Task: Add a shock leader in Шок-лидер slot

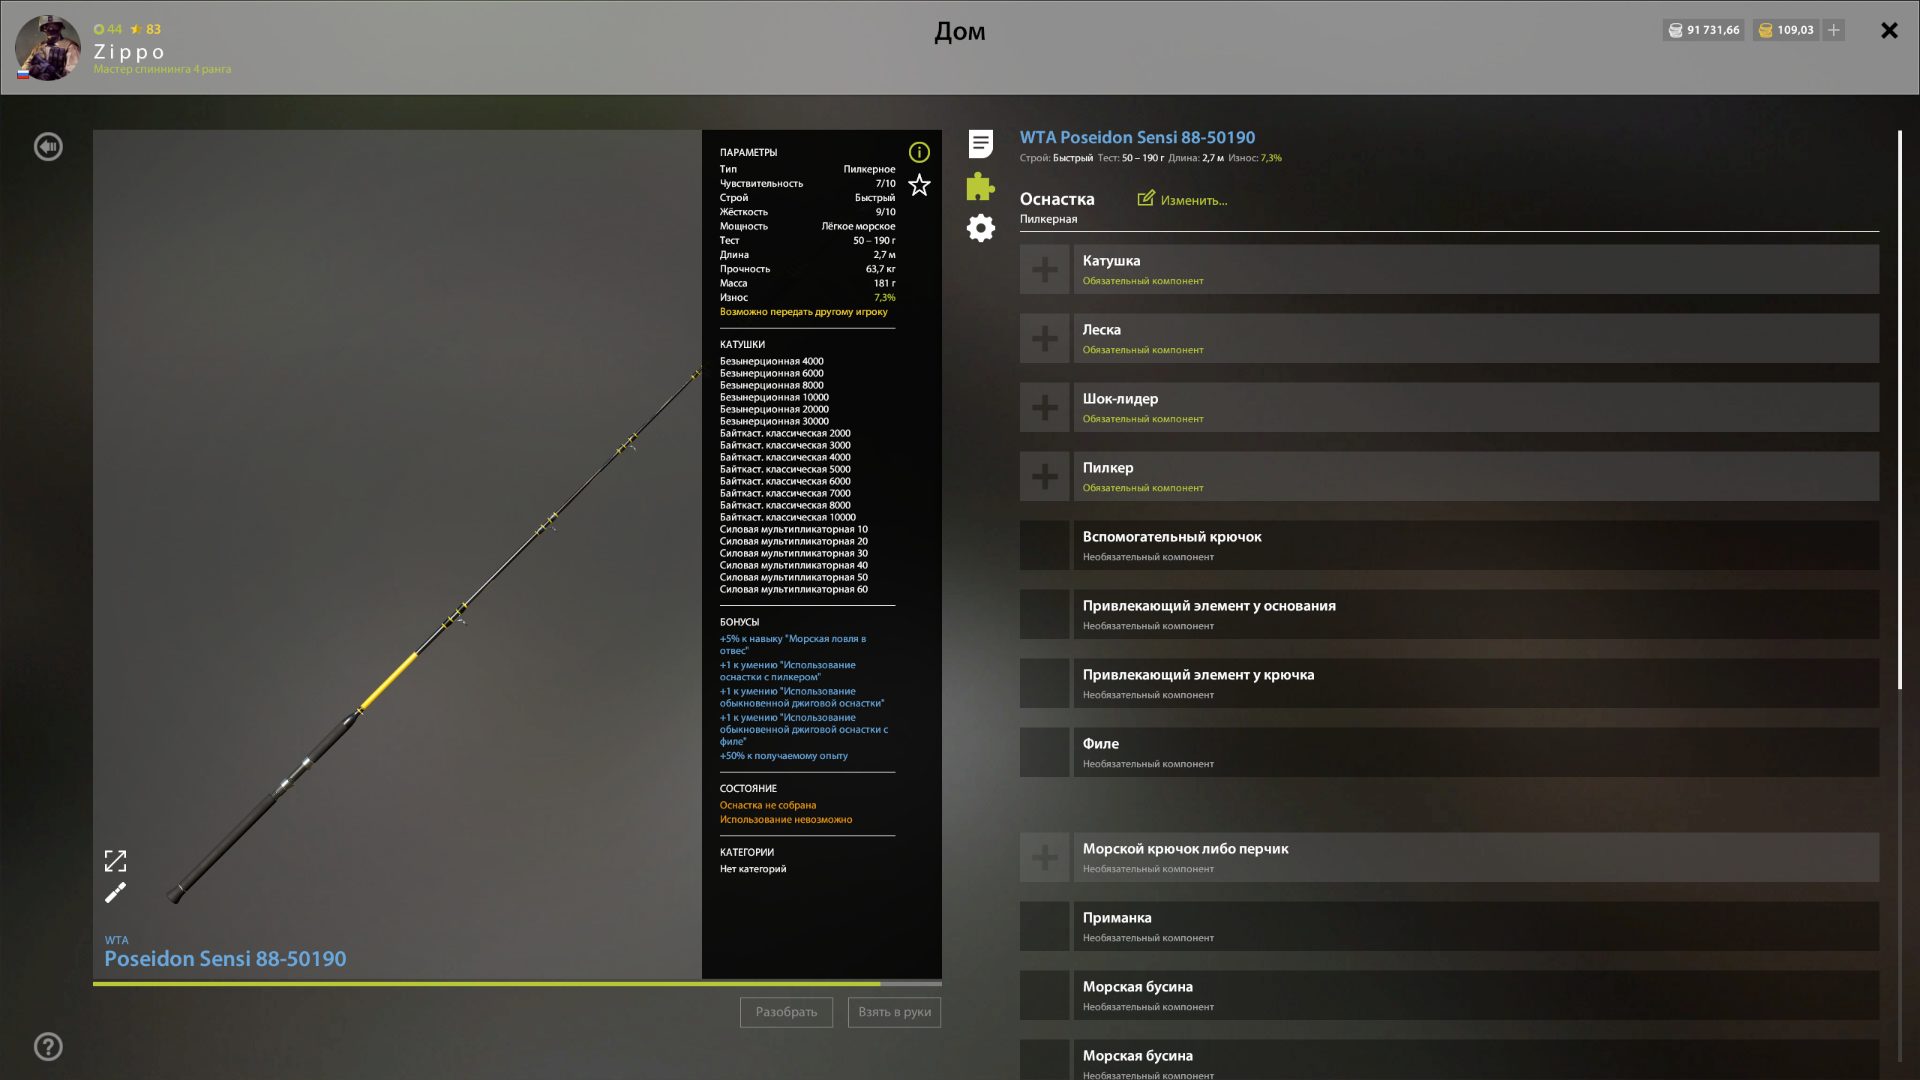Action: tap(1045, 407)
